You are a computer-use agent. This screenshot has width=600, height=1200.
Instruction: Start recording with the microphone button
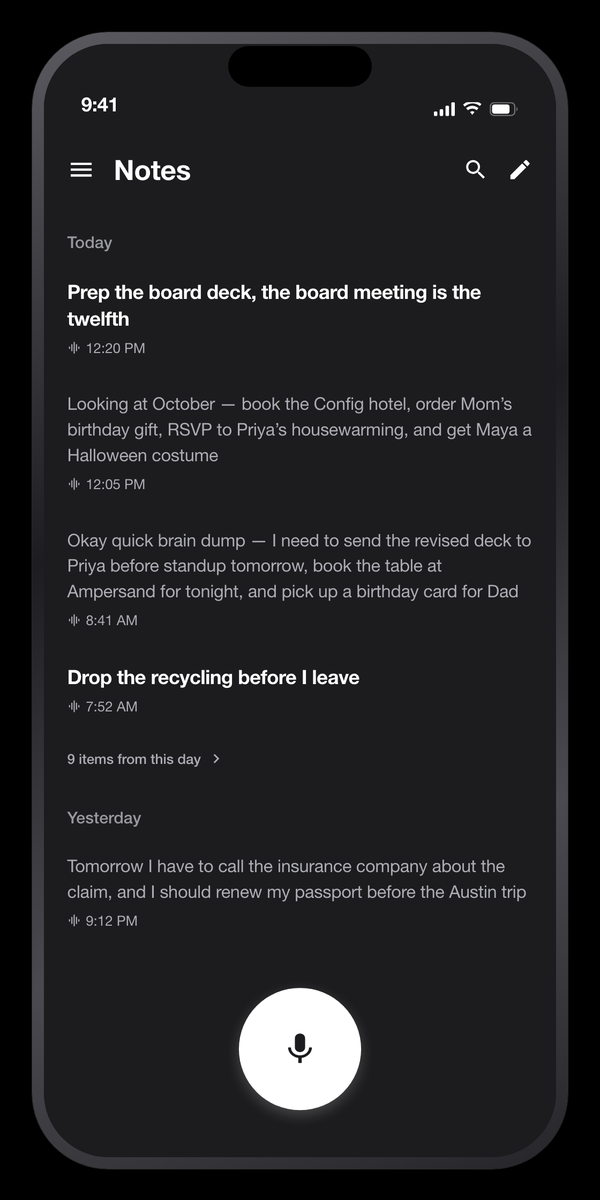300,1048
